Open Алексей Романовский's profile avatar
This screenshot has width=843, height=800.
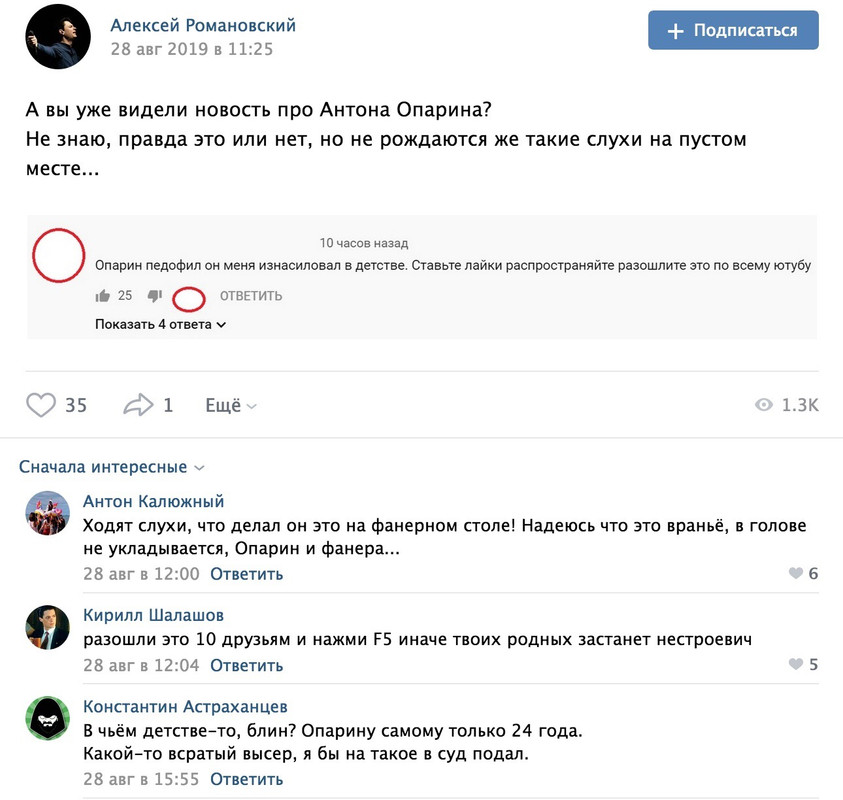click(58, 37)
